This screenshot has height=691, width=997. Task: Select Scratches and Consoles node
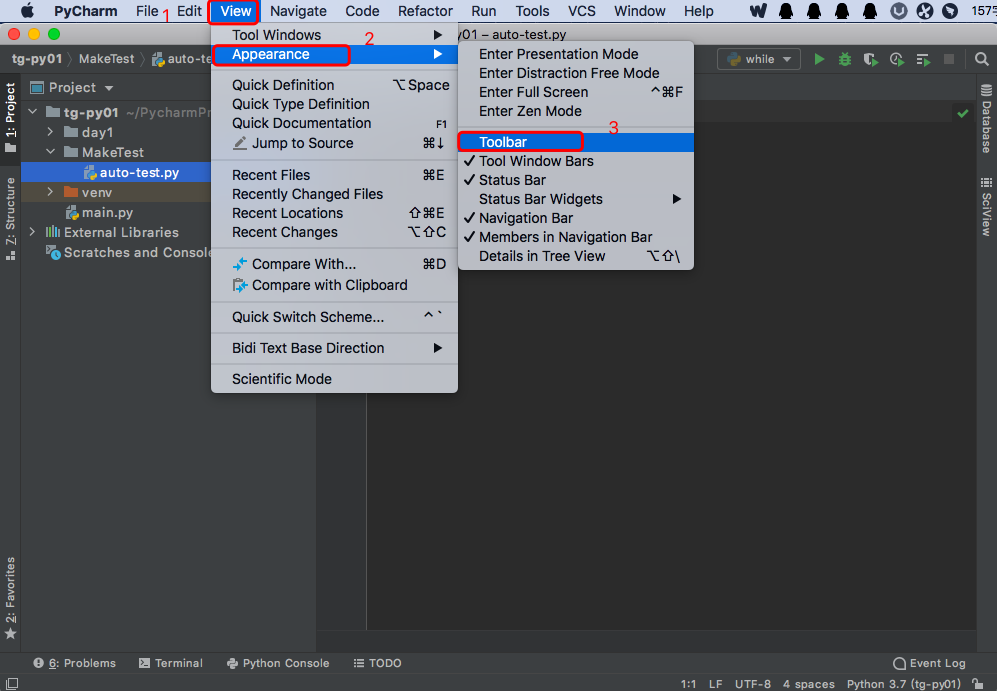[x=129, y=252]
